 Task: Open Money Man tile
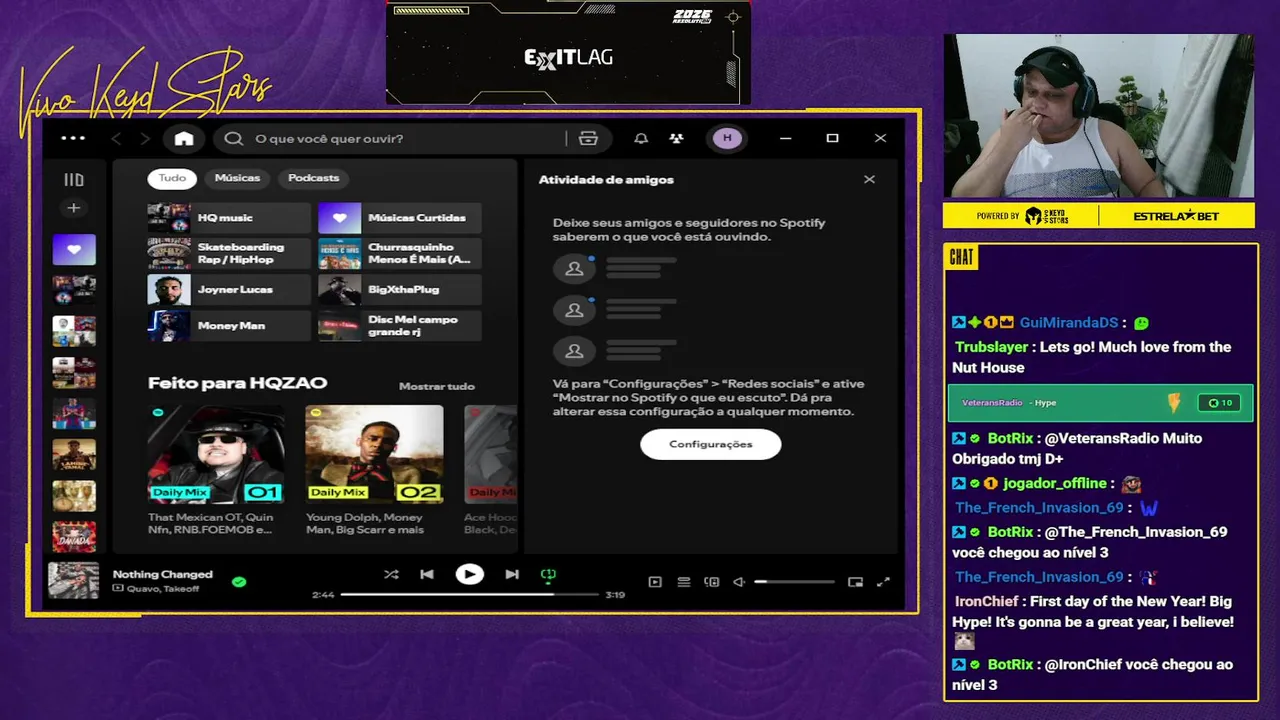click(229, 326)
